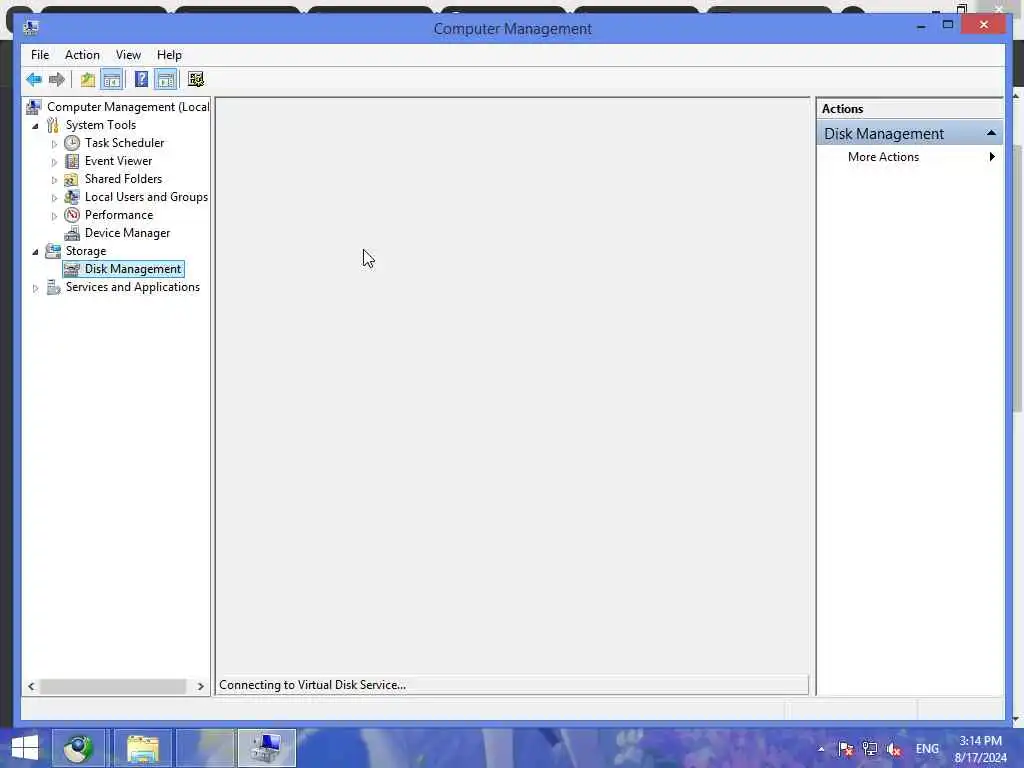1024x768 pixels.
Task: Open the Windows Start button
Action: point(25,748)
